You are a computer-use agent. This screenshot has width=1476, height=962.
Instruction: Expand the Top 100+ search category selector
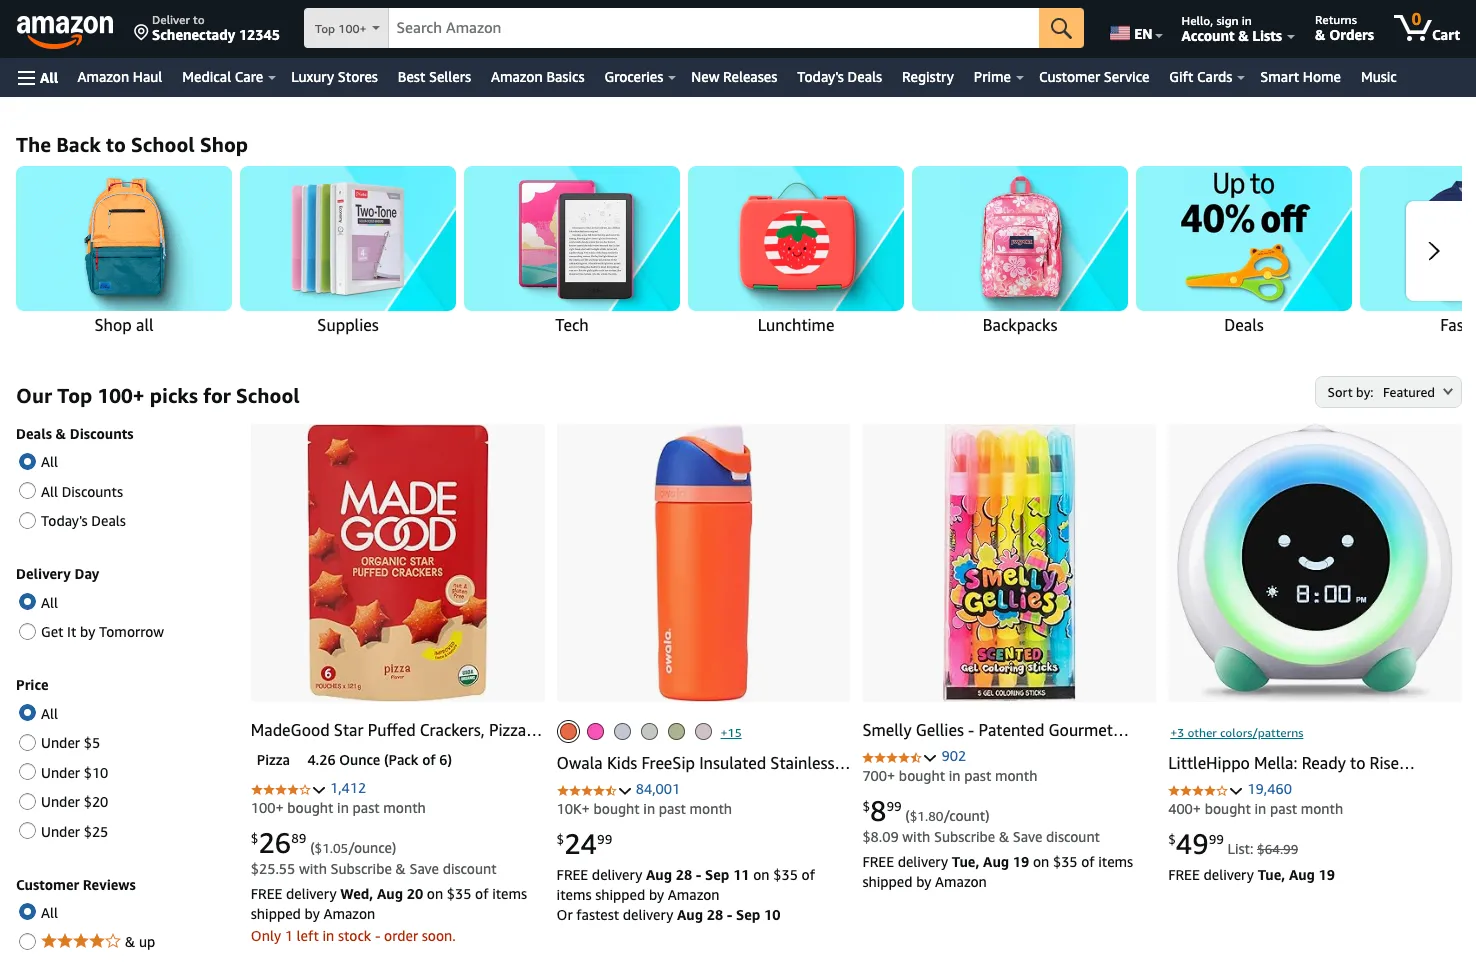point(345,28)
